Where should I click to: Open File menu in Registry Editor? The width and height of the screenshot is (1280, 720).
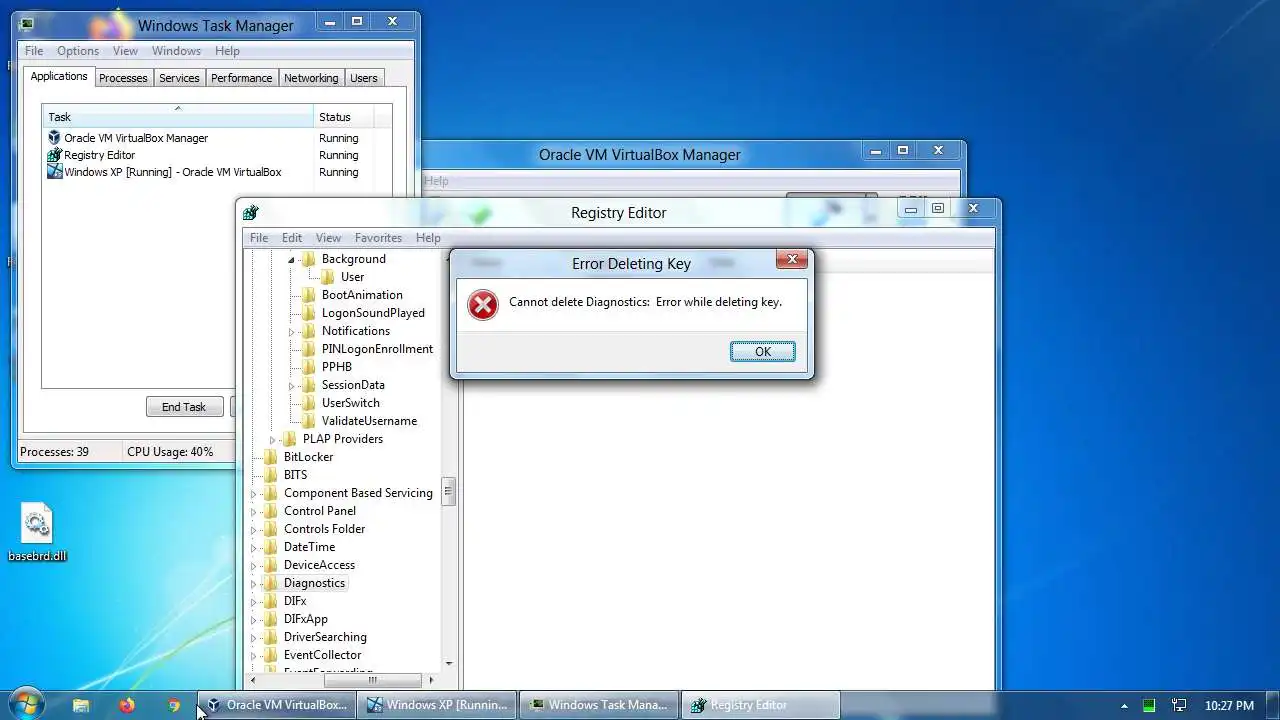tap(259, 238)
